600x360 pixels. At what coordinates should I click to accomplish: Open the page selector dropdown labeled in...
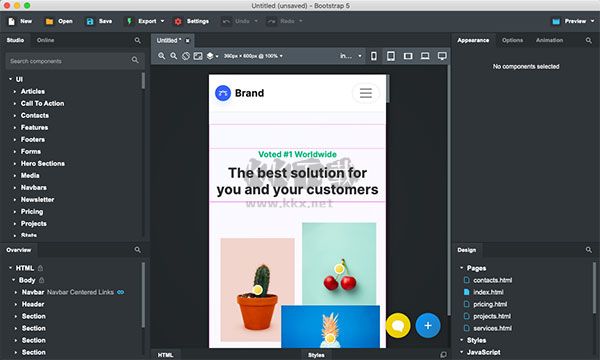[x=351, y=56]
